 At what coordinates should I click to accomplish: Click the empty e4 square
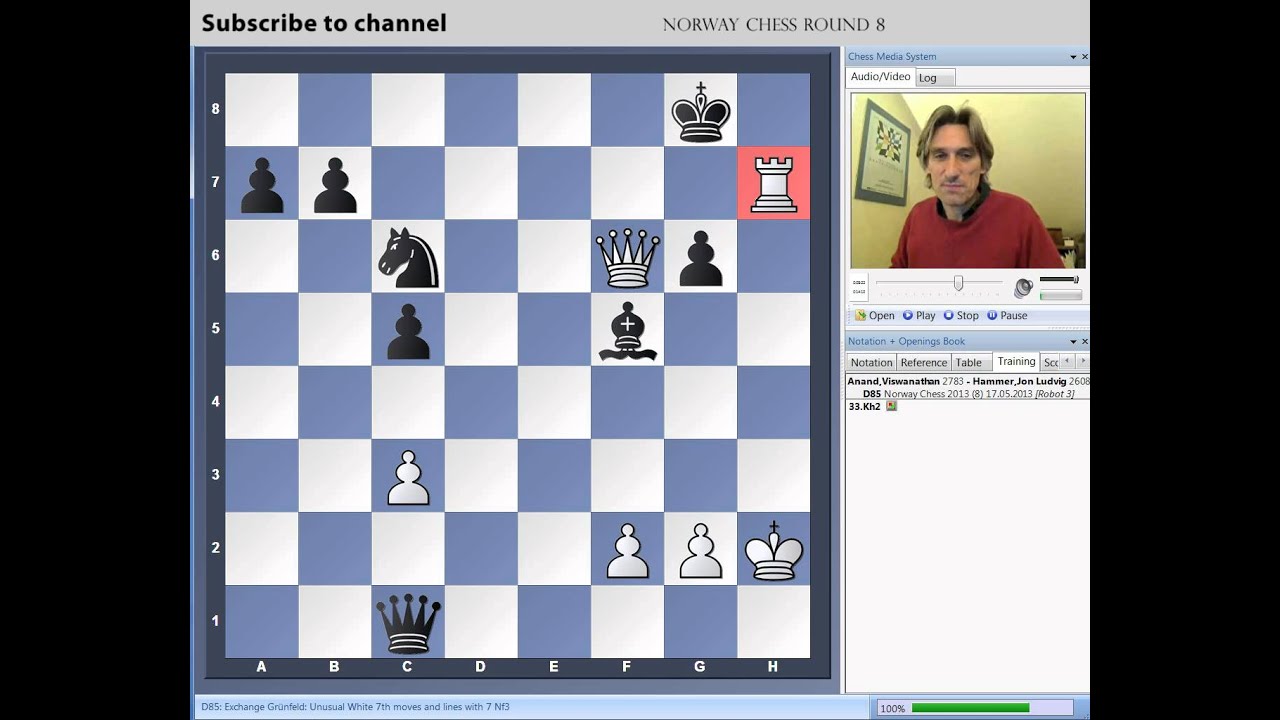click(x=554, y=403)
